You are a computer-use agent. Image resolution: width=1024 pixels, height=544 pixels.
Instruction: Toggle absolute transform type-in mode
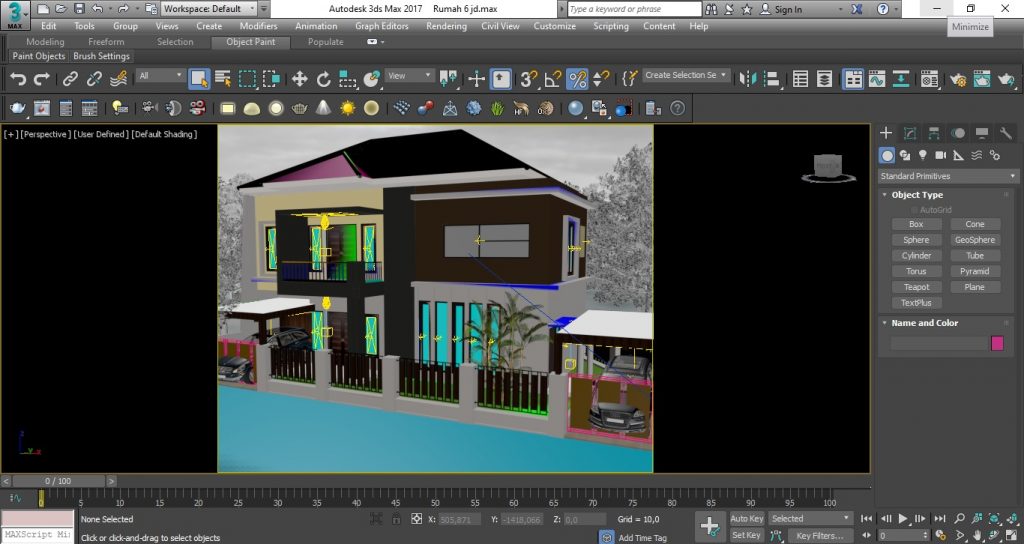417,519
